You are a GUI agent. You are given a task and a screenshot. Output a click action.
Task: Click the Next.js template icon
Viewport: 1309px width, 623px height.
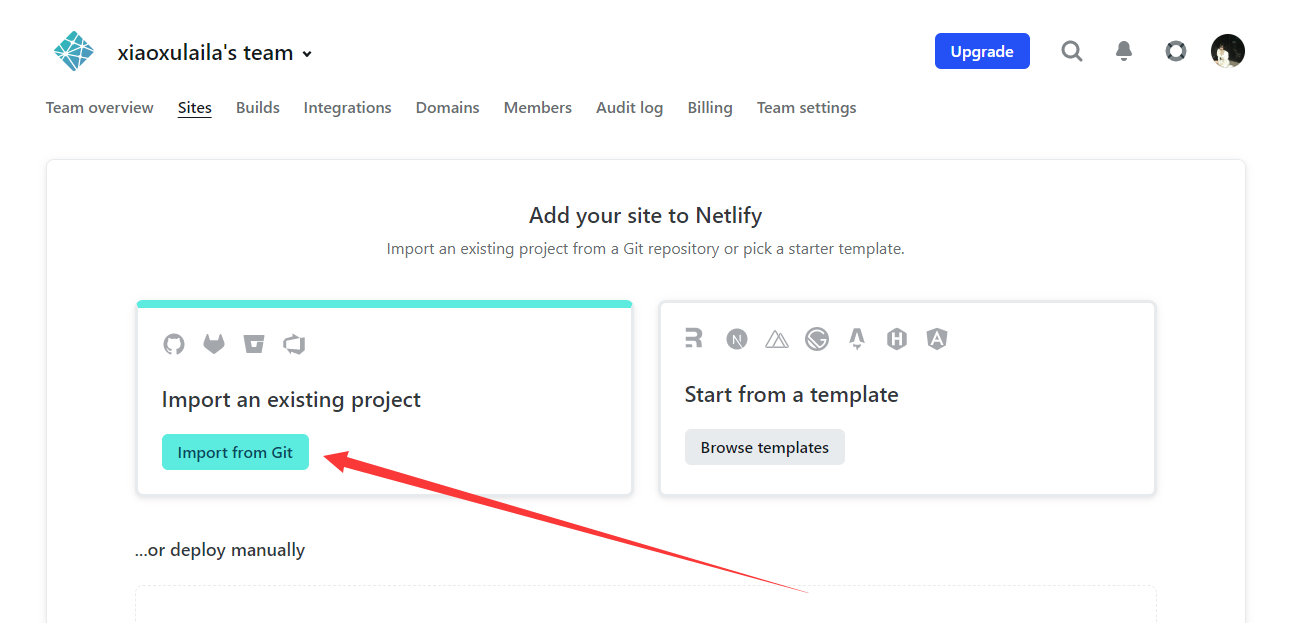click(x=737, y=339)
